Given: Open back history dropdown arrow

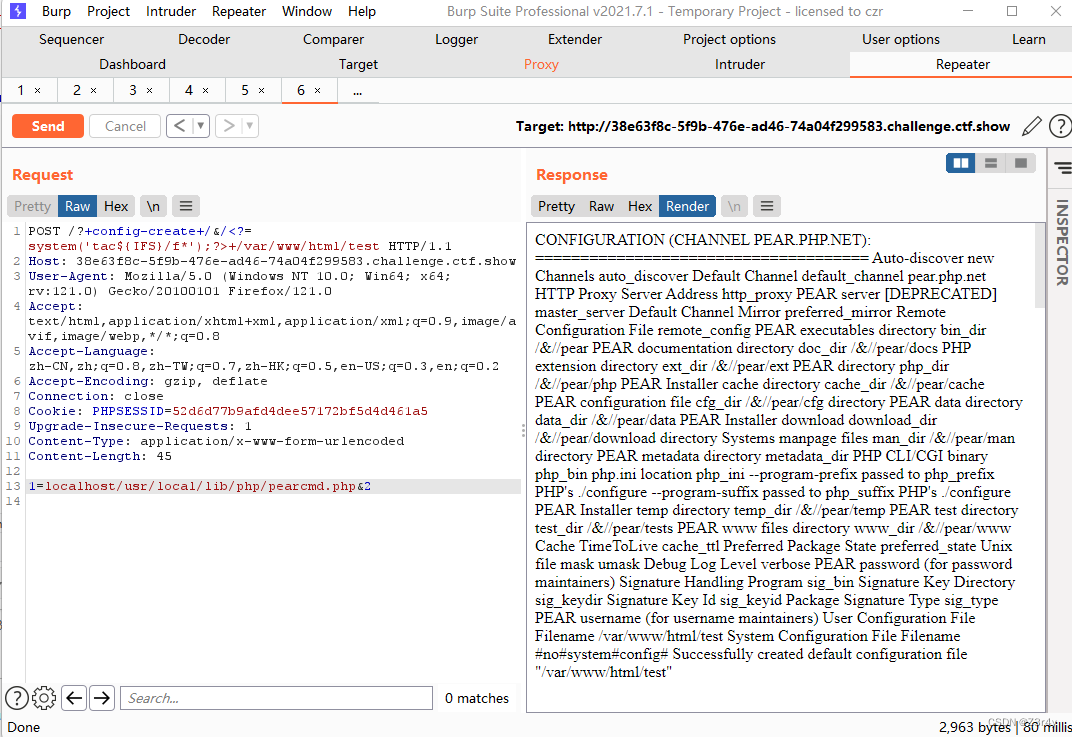Looking at the screenshot, I should pyautogui.click(x=201, y=126).
